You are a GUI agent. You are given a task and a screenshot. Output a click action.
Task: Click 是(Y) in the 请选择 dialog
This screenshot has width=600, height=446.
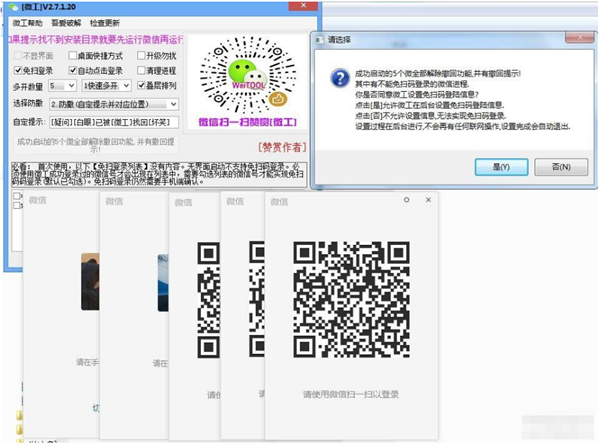[x=501, y=167]
